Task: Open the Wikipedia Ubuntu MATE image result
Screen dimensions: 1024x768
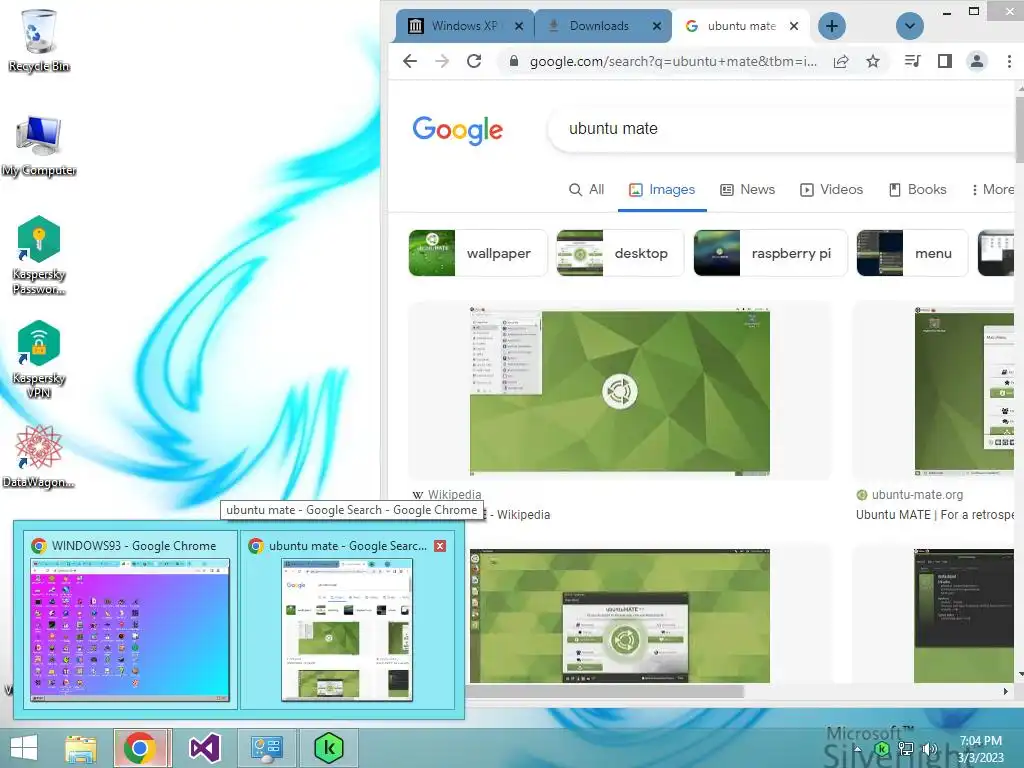Action: [619, 391]
